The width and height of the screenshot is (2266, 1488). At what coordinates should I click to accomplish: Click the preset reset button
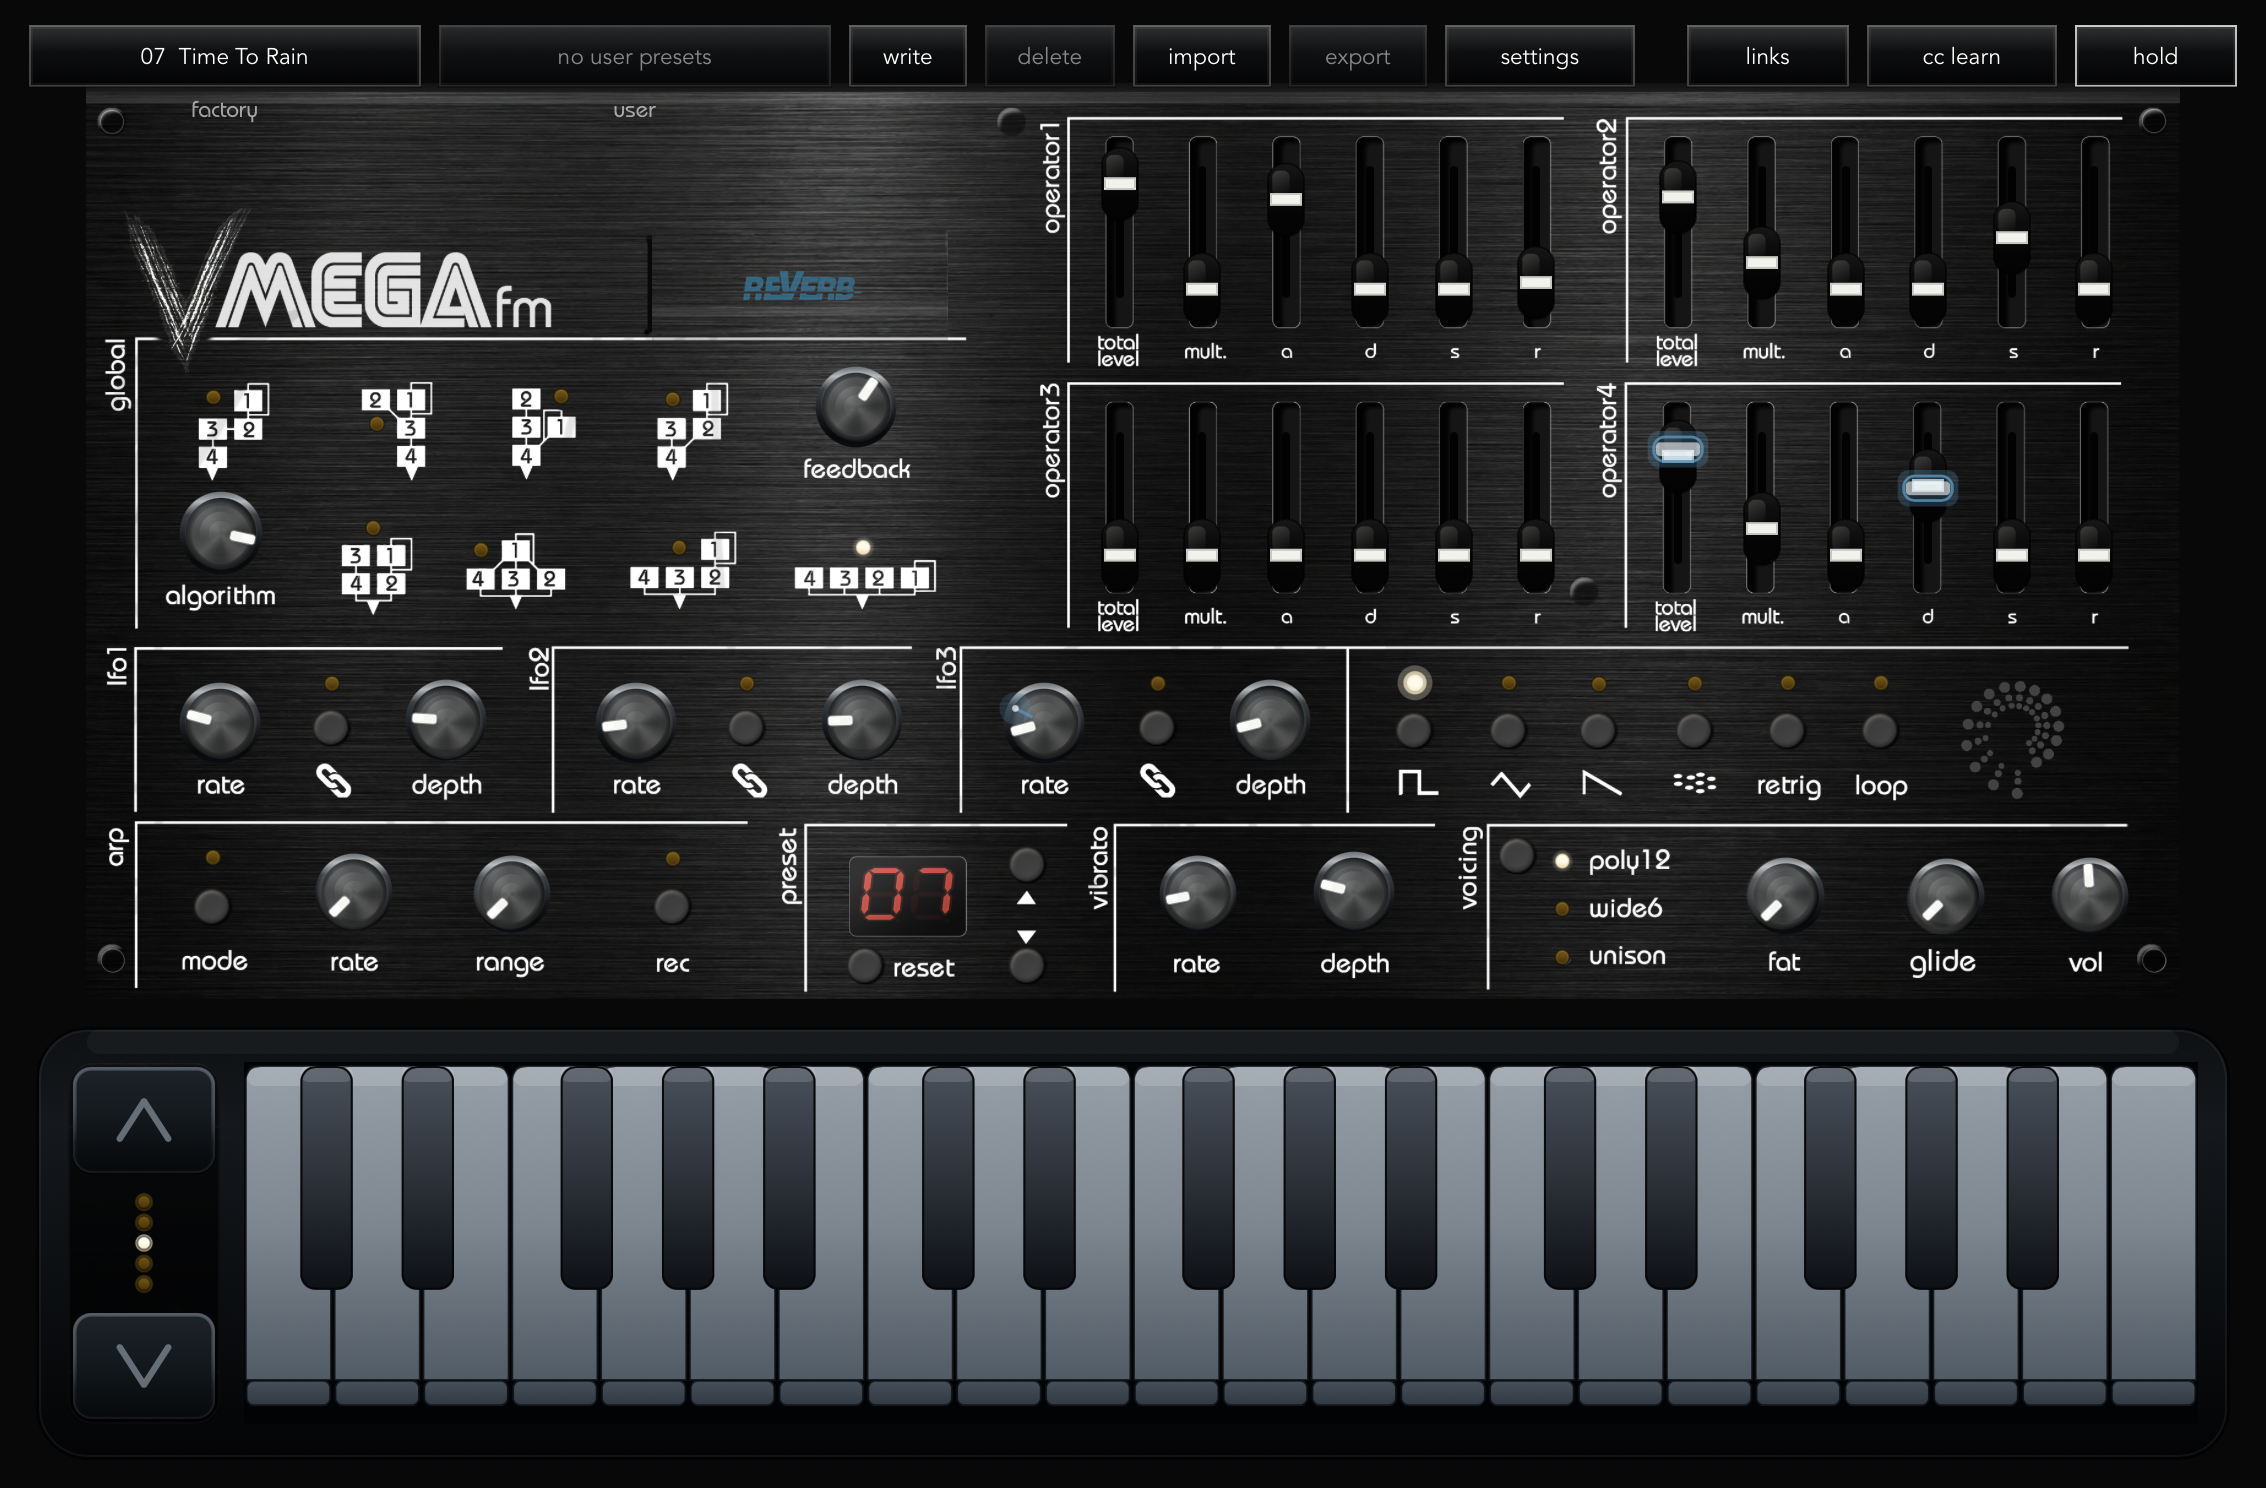(x=865, y=965)
